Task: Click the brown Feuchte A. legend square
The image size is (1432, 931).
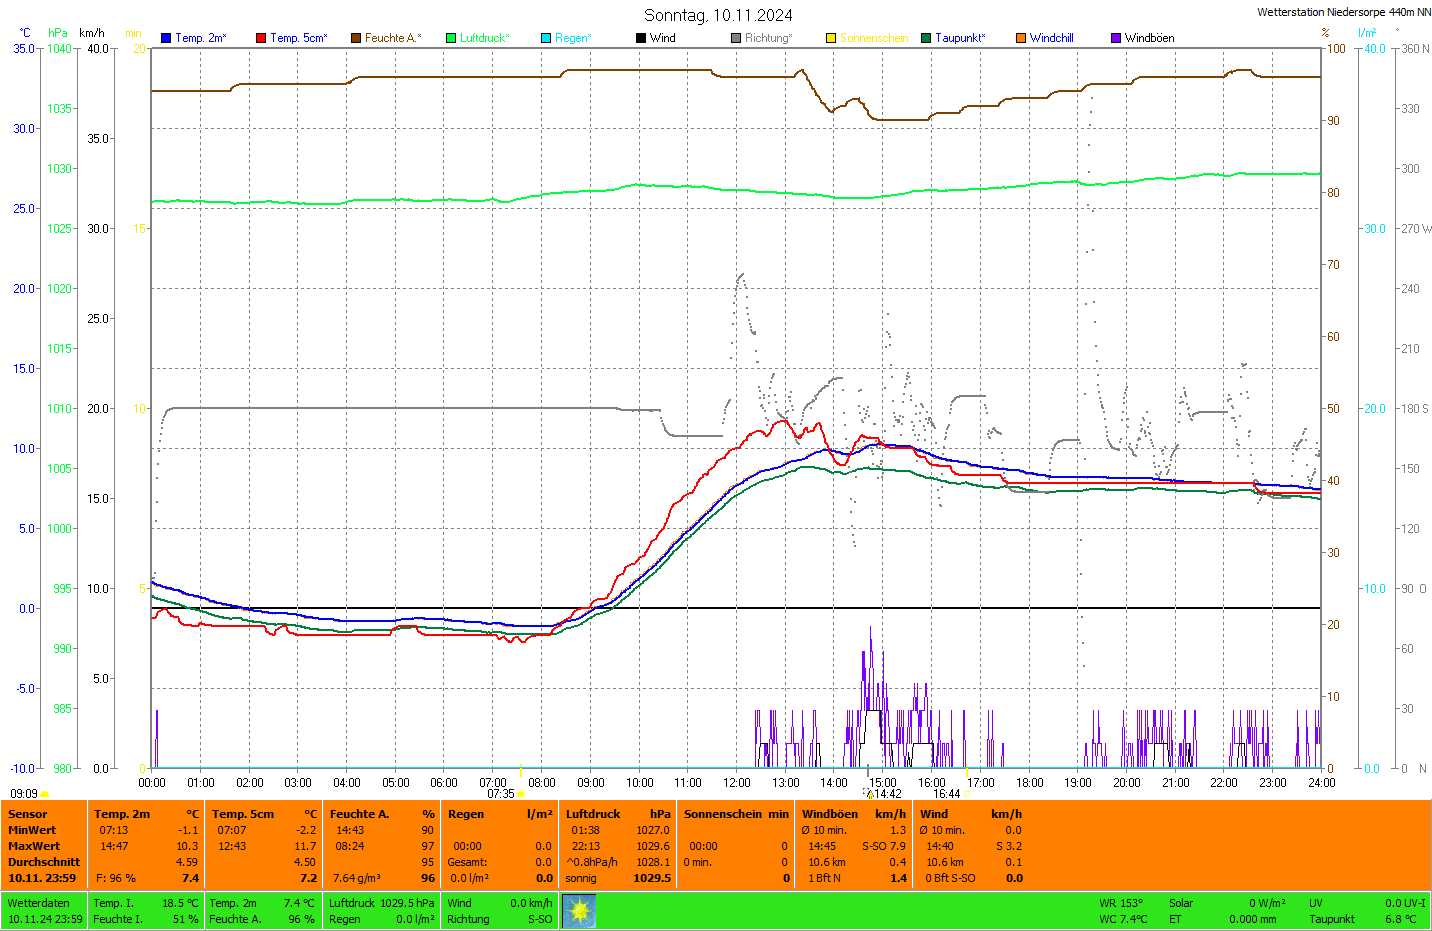Action: (355, 38)
